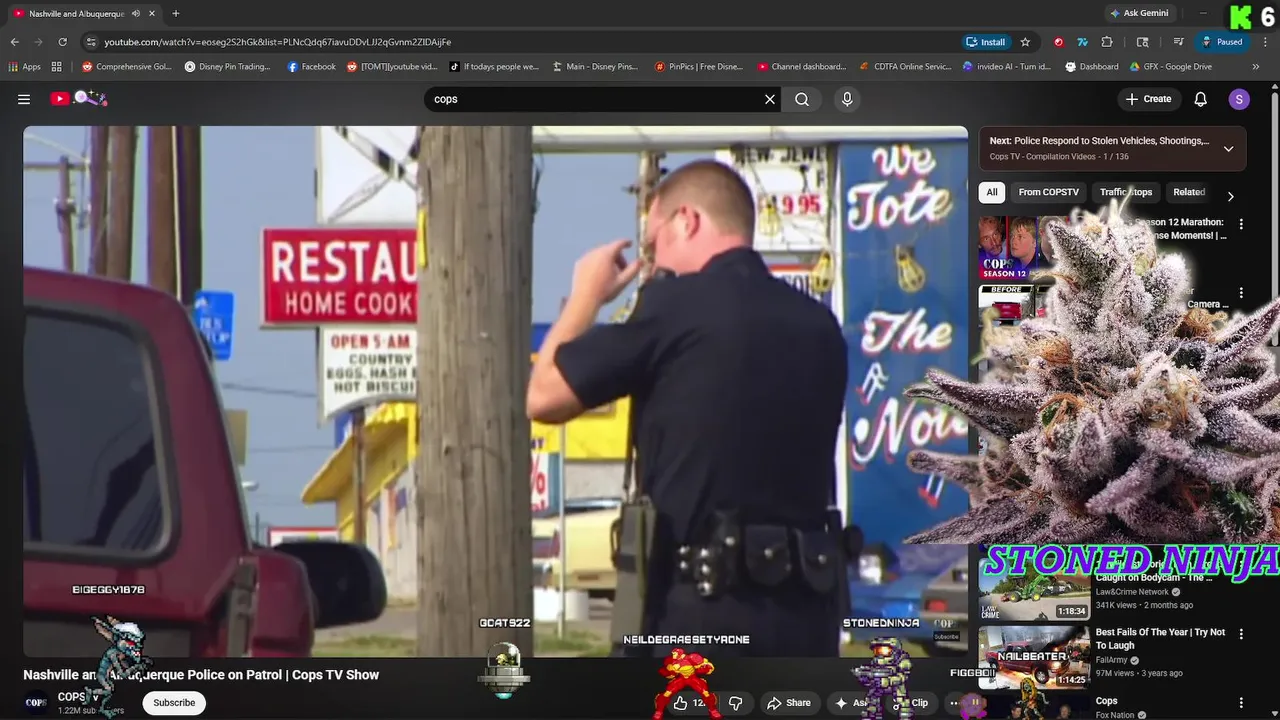Image resolution: width=1280 pixels, height=720 pixels.
Task: Open the tab grid icon beside Apps
Action: coord(57,67)
